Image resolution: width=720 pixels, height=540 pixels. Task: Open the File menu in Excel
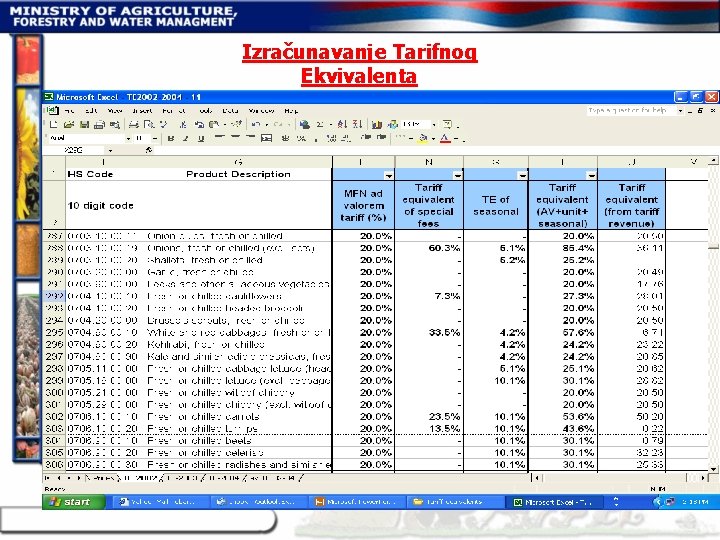[x=70, y=111]
